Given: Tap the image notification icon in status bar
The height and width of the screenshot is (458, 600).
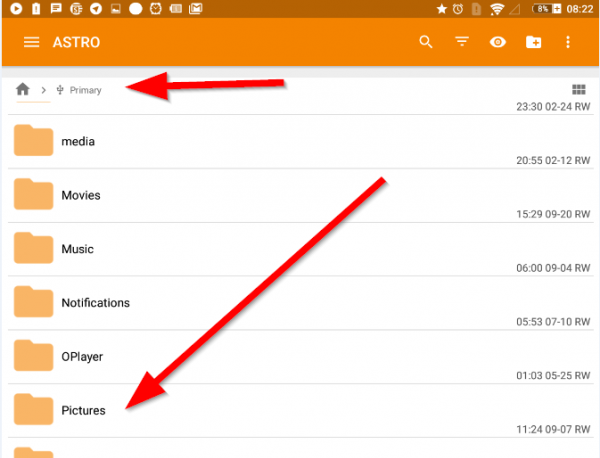Looking at the screenshot, I should pos(116,8).
